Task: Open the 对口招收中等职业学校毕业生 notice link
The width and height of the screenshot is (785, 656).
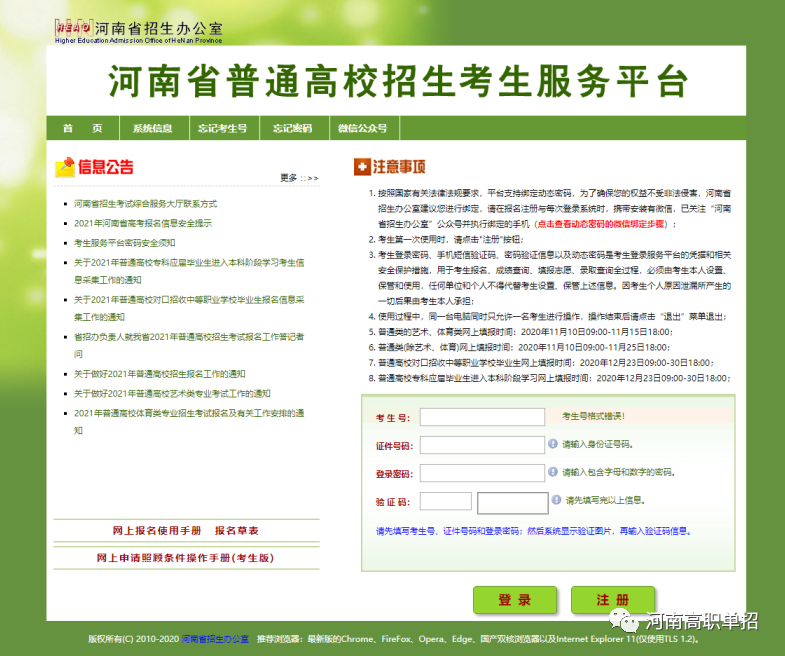Action: pos(189,308)
